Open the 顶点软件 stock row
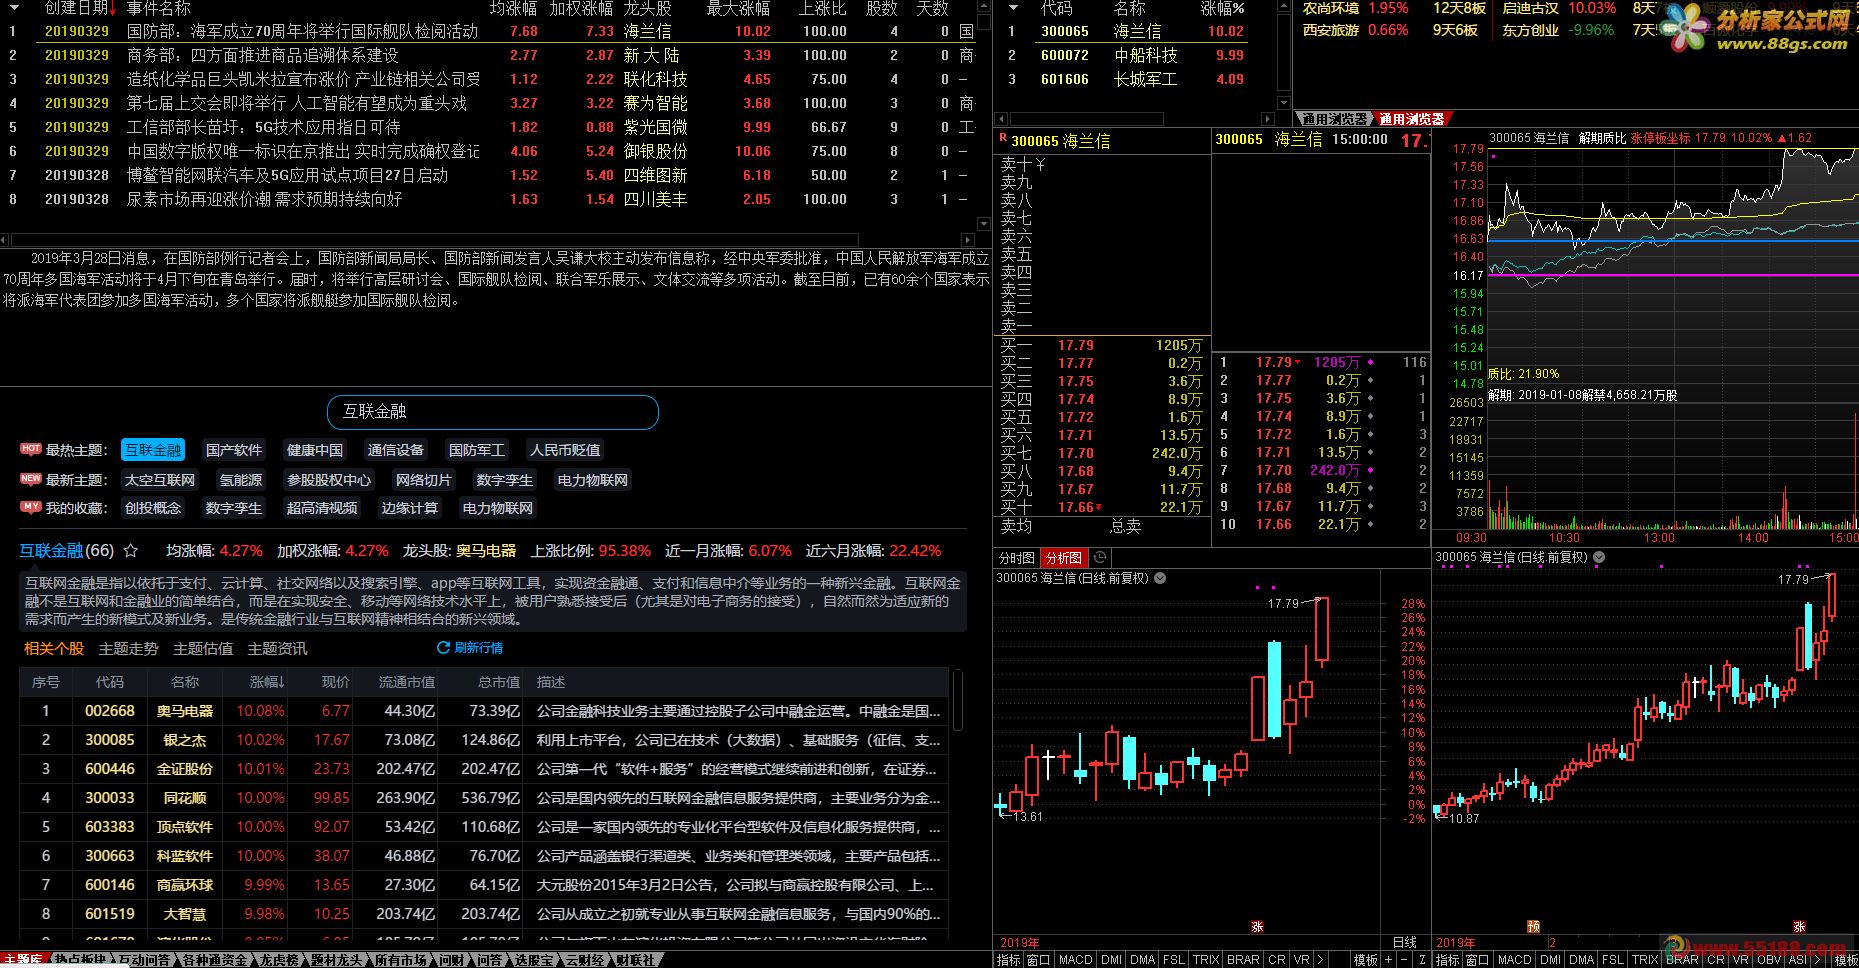 point(484,827)
